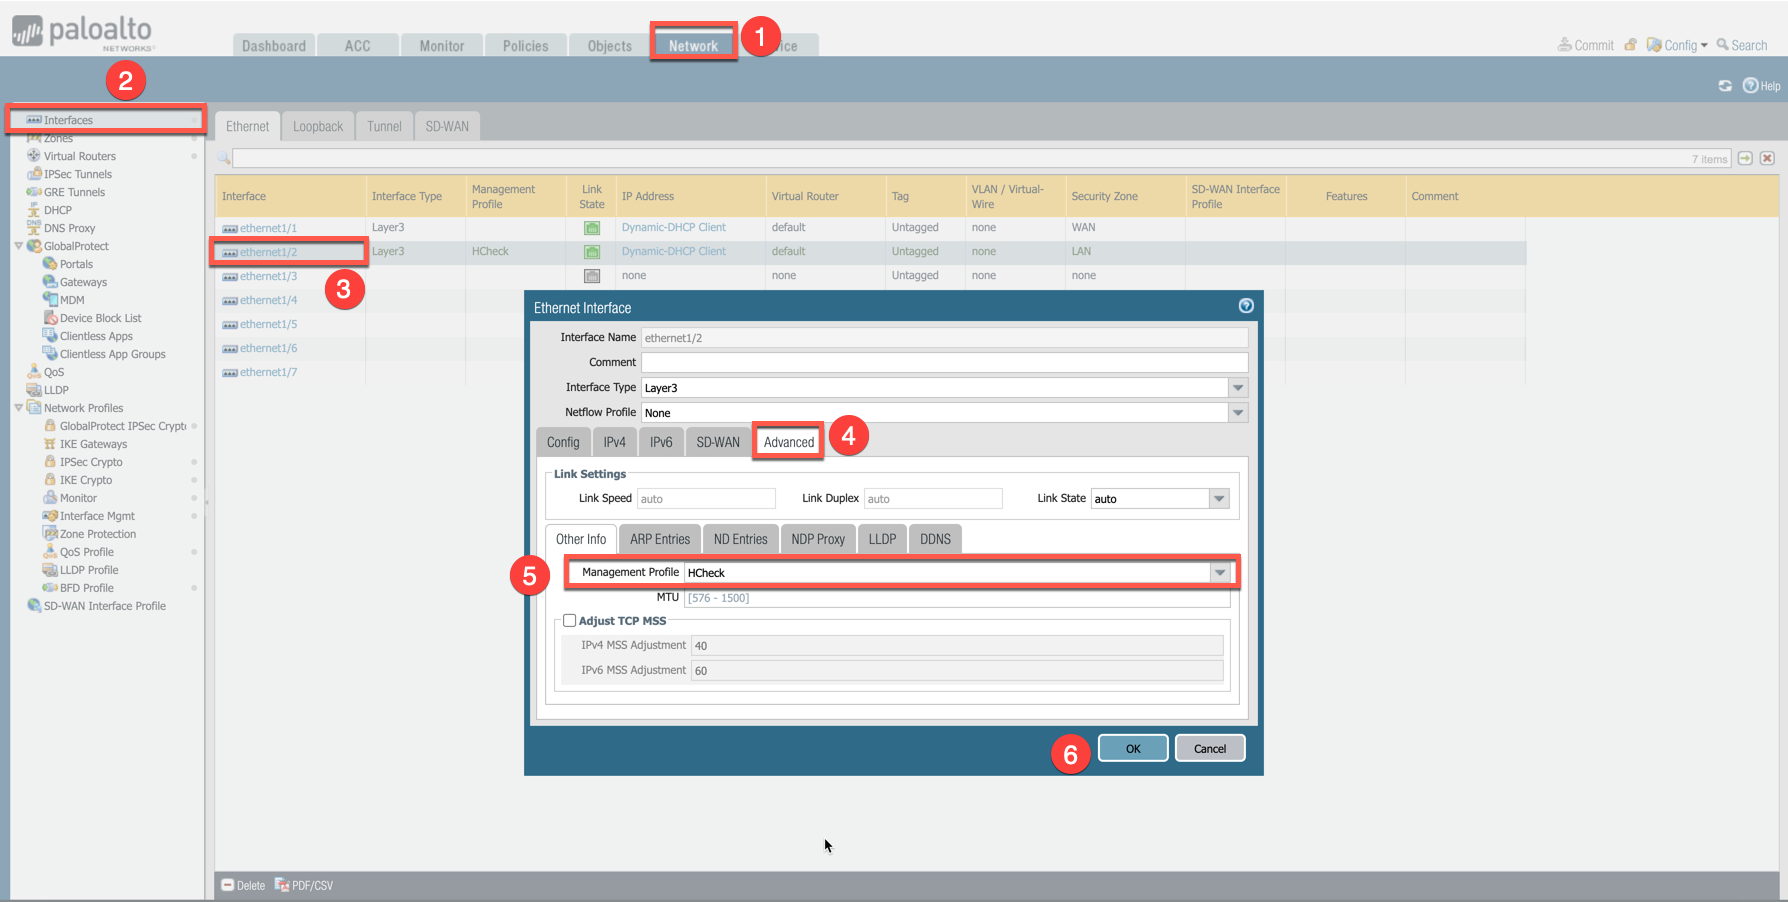
Task: Click green link state icon for ethernet1/1
Action: 592,228
